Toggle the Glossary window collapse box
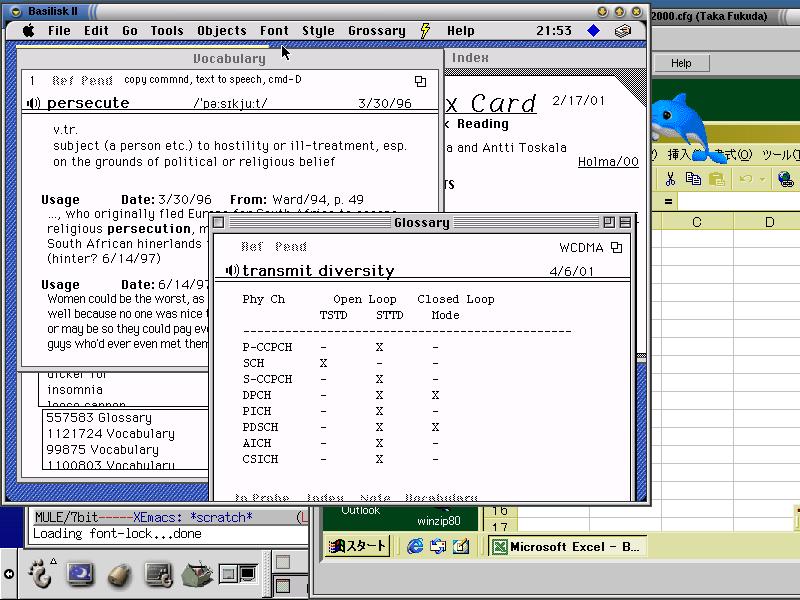 625,222
